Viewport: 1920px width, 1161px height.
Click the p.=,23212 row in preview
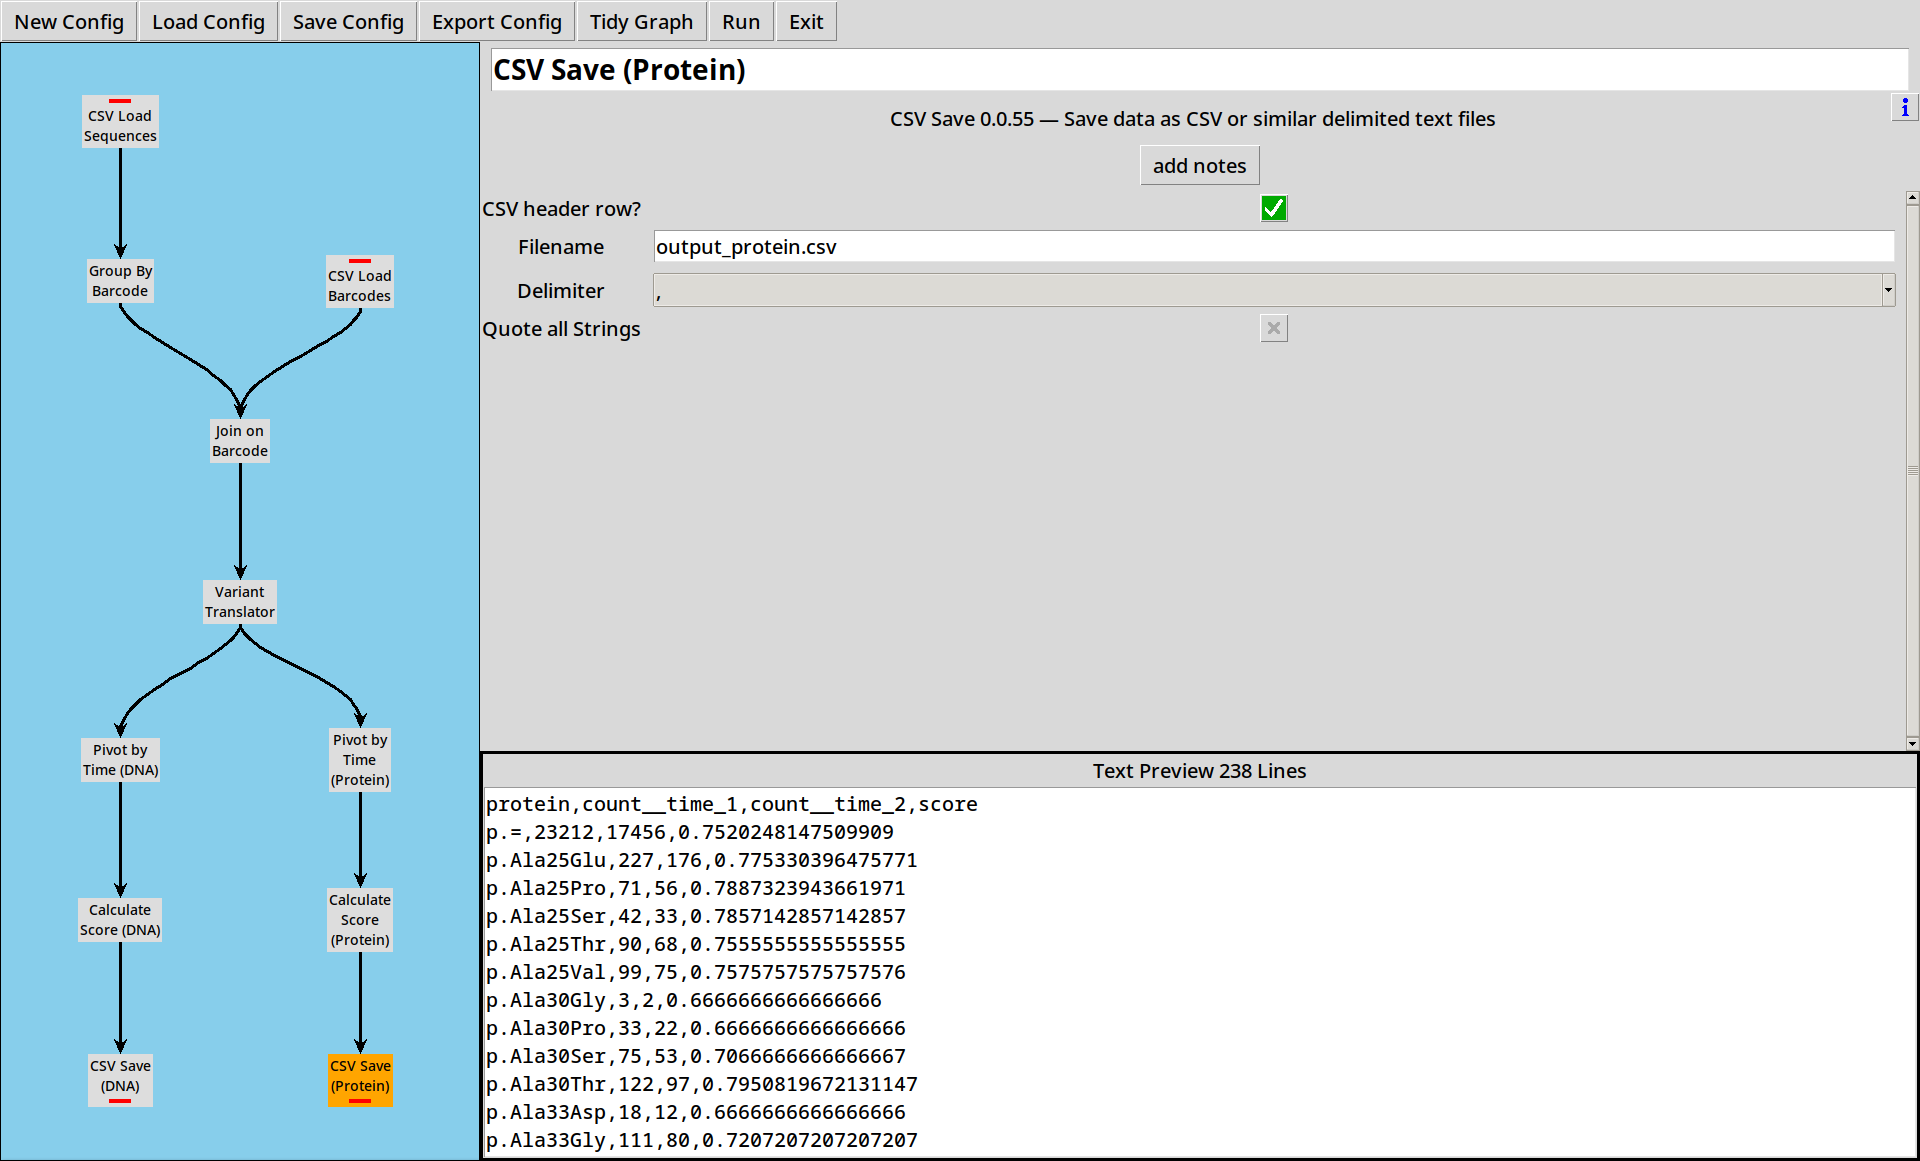click(x=689, y=832)
